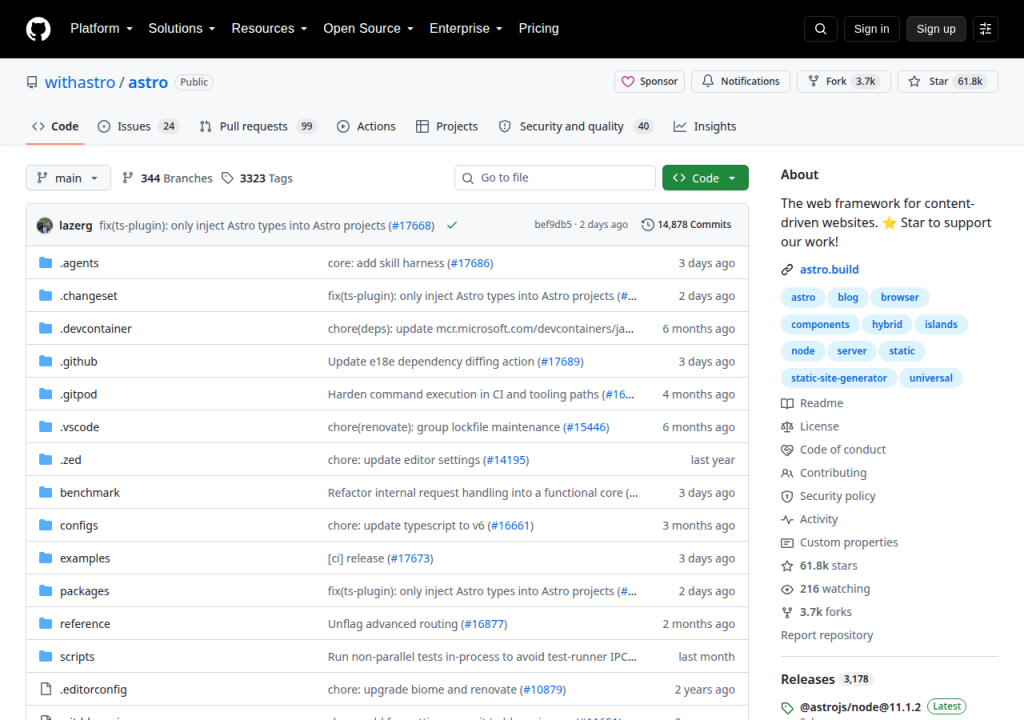The height and width of the screenshot is (720, 1024).
Task: Open the appearance settings icon beside Sign up
Action: (985, 29)
